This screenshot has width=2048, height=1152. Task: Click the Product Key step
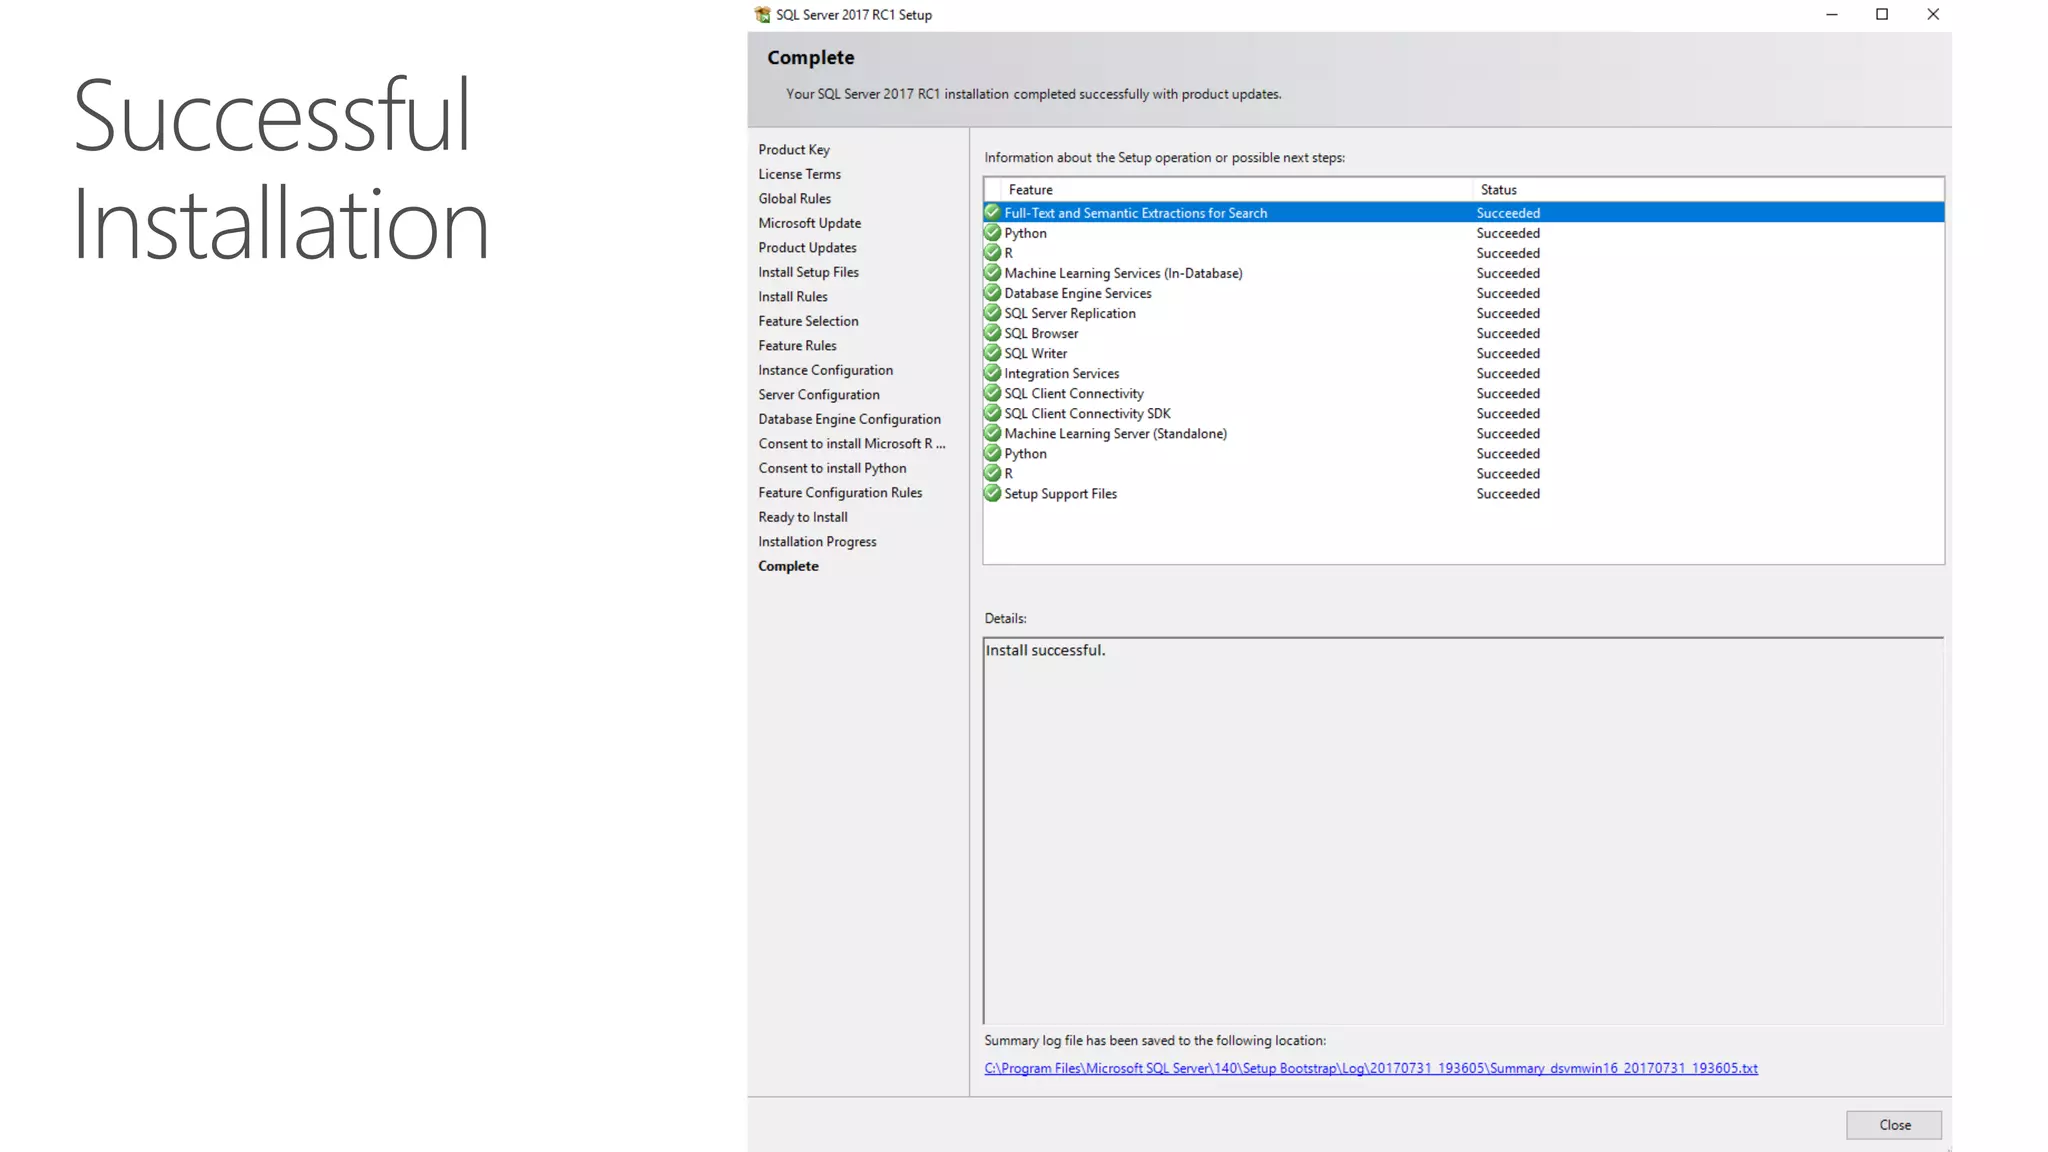794,149
